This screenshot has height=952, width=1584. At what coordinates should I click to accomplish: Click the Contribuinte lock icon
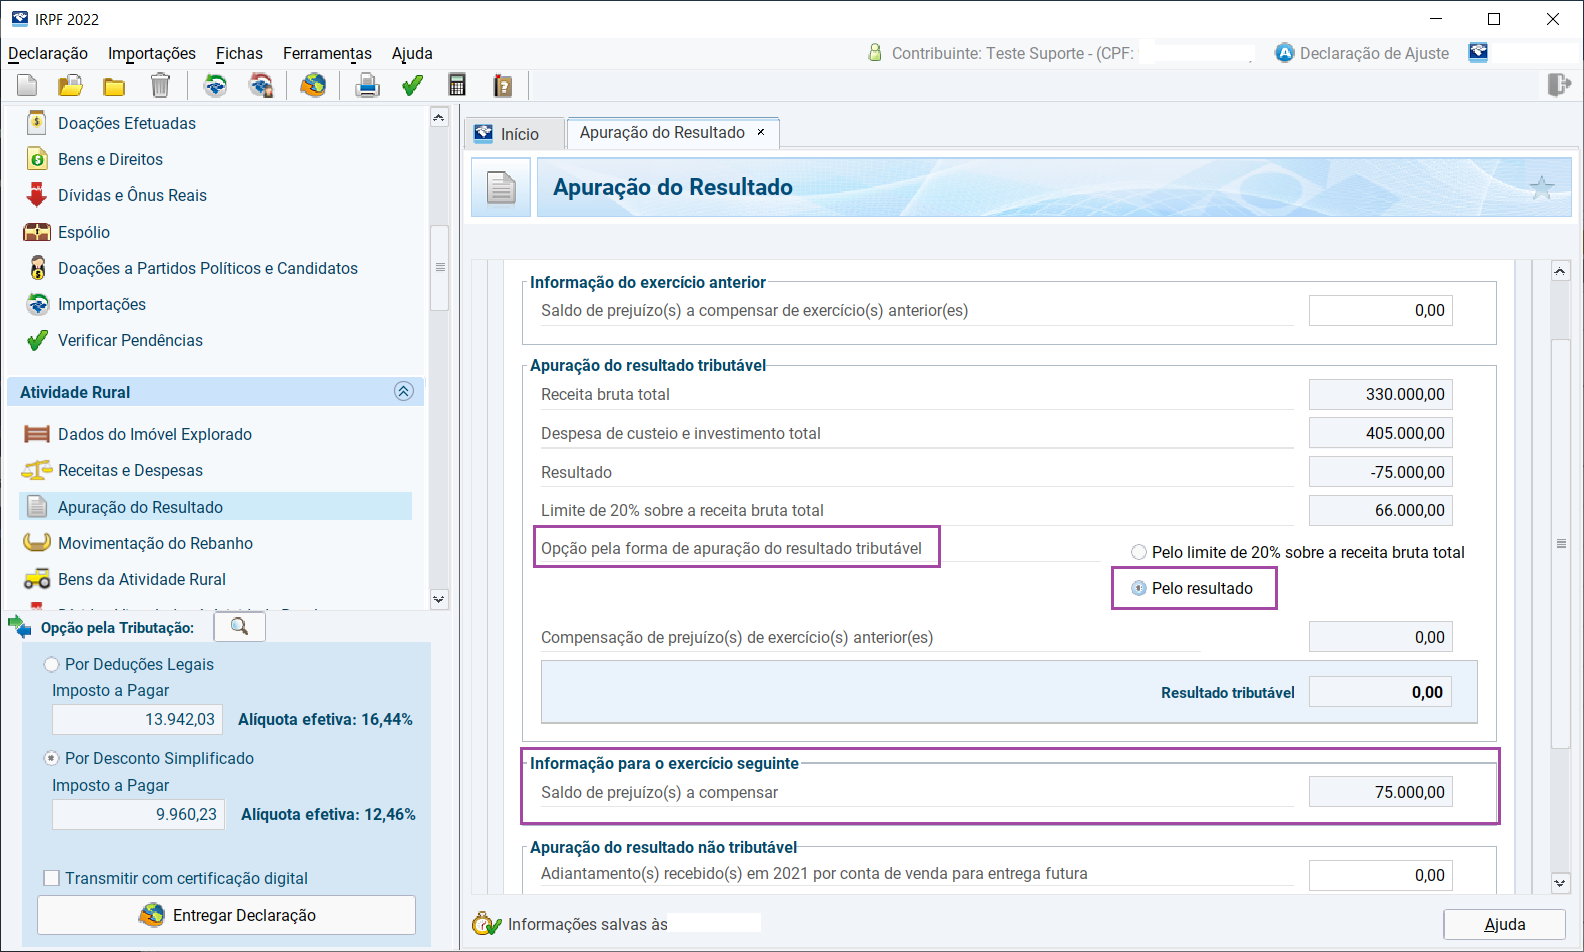[875, 52]
